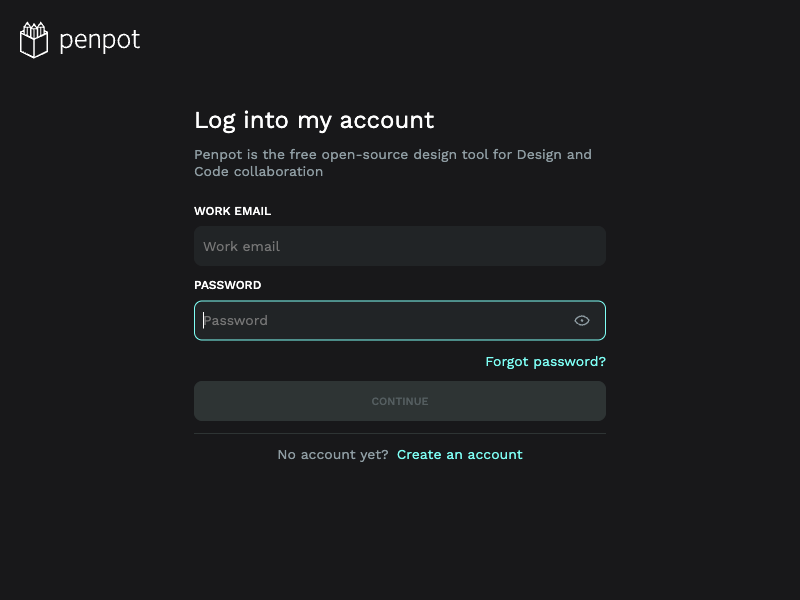800x600 pixels.
Task: Click the Log into my account heading
Action: (x=314, y=120)
